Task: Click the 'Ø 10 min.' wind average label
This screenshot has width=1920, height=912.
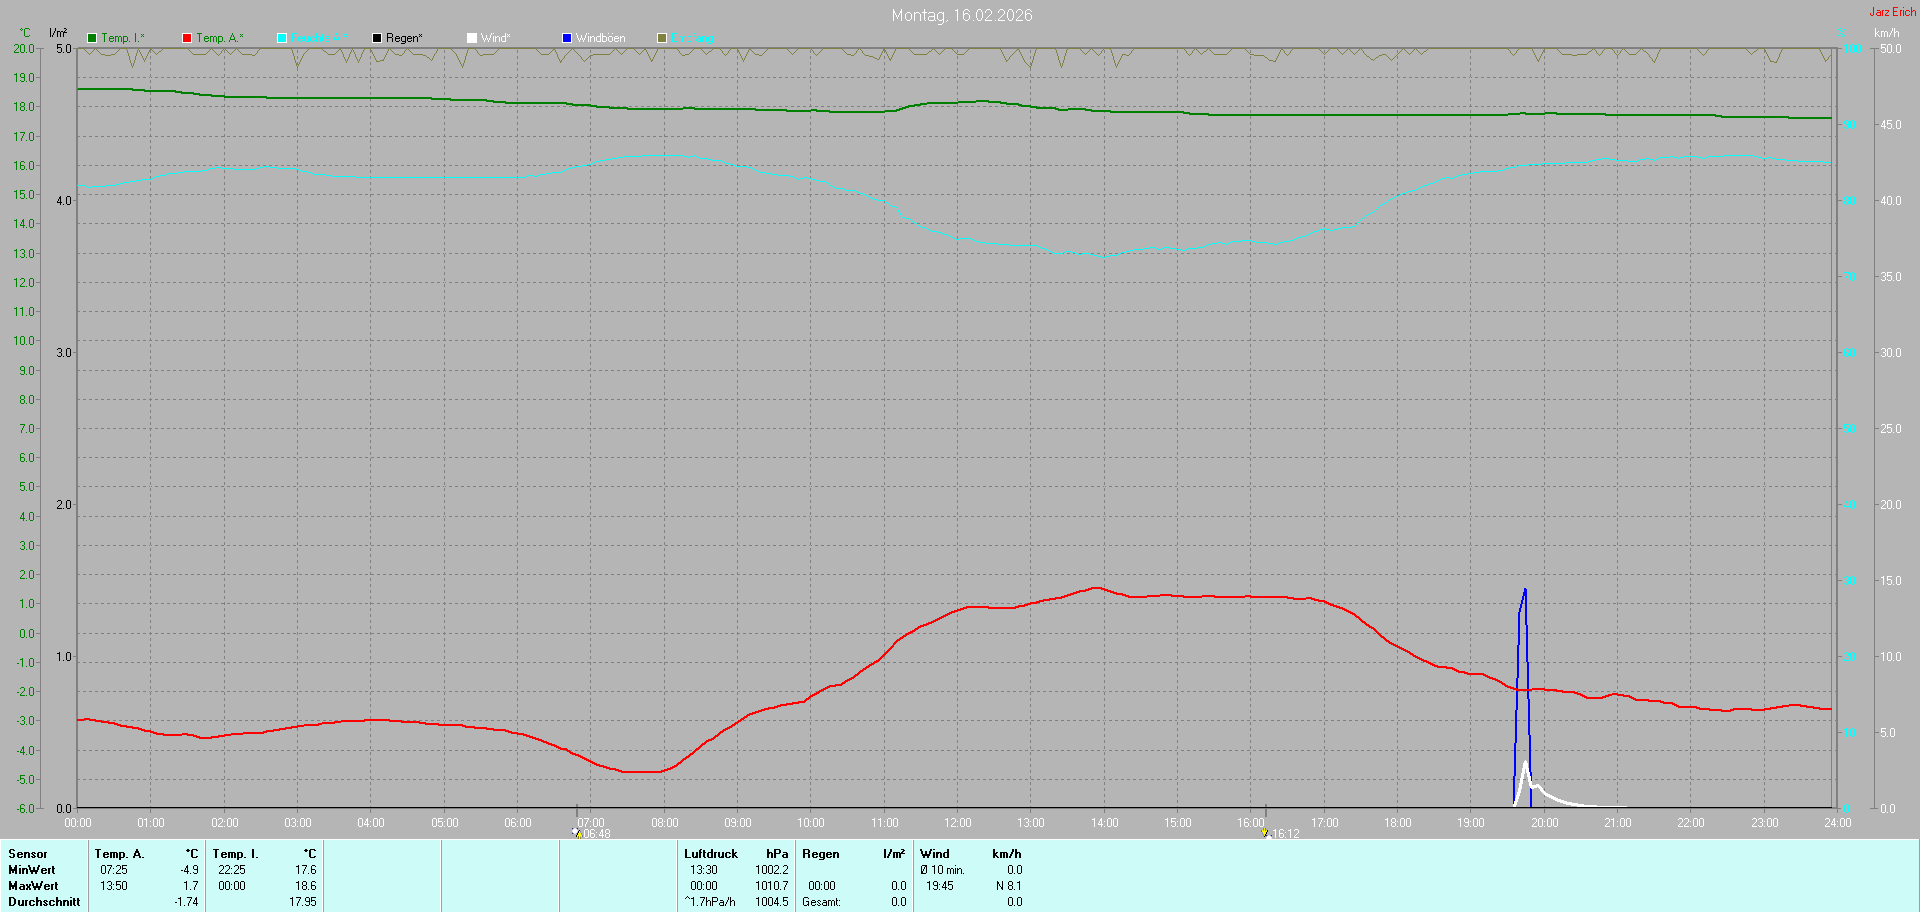Action: coord(942,870)
